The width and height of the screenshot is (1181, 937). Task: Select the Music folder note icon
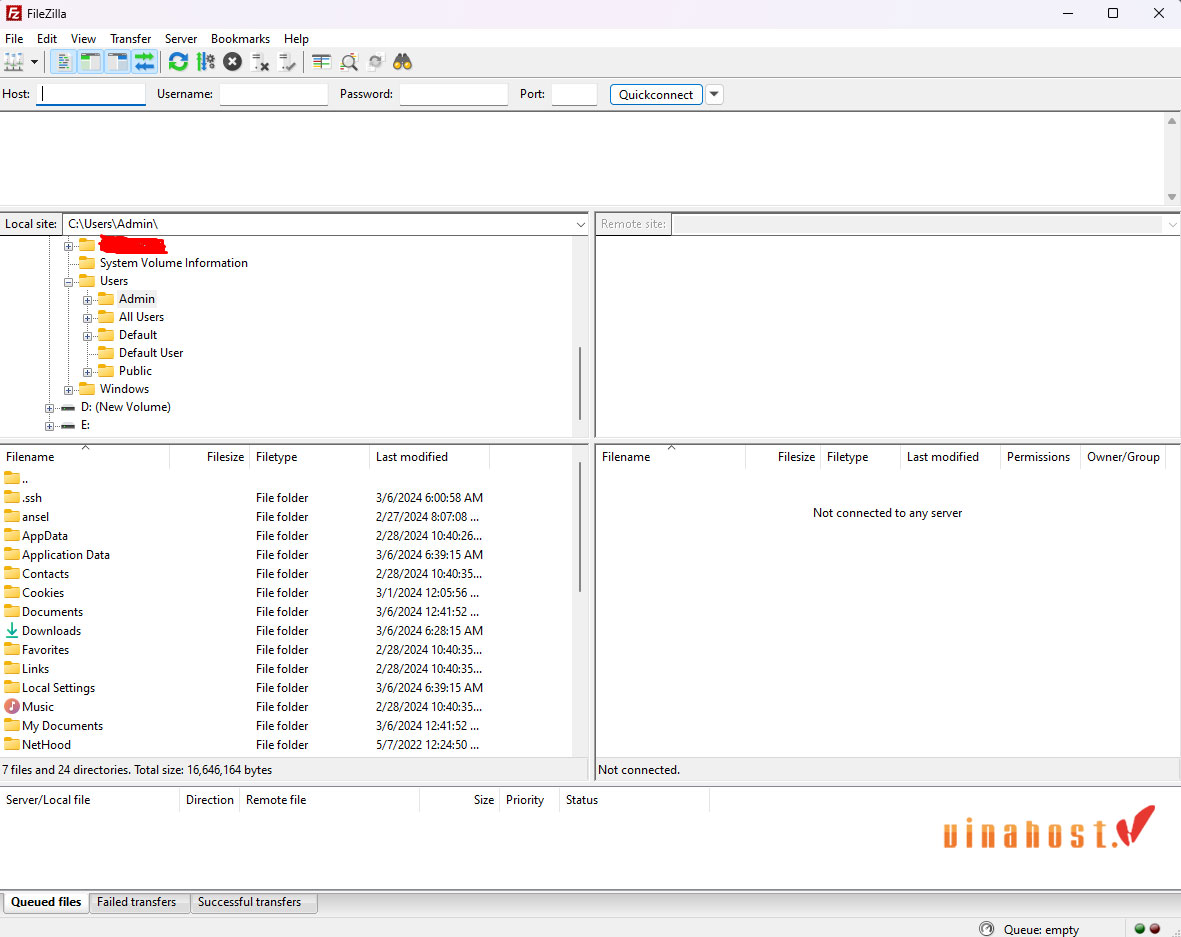12,707
